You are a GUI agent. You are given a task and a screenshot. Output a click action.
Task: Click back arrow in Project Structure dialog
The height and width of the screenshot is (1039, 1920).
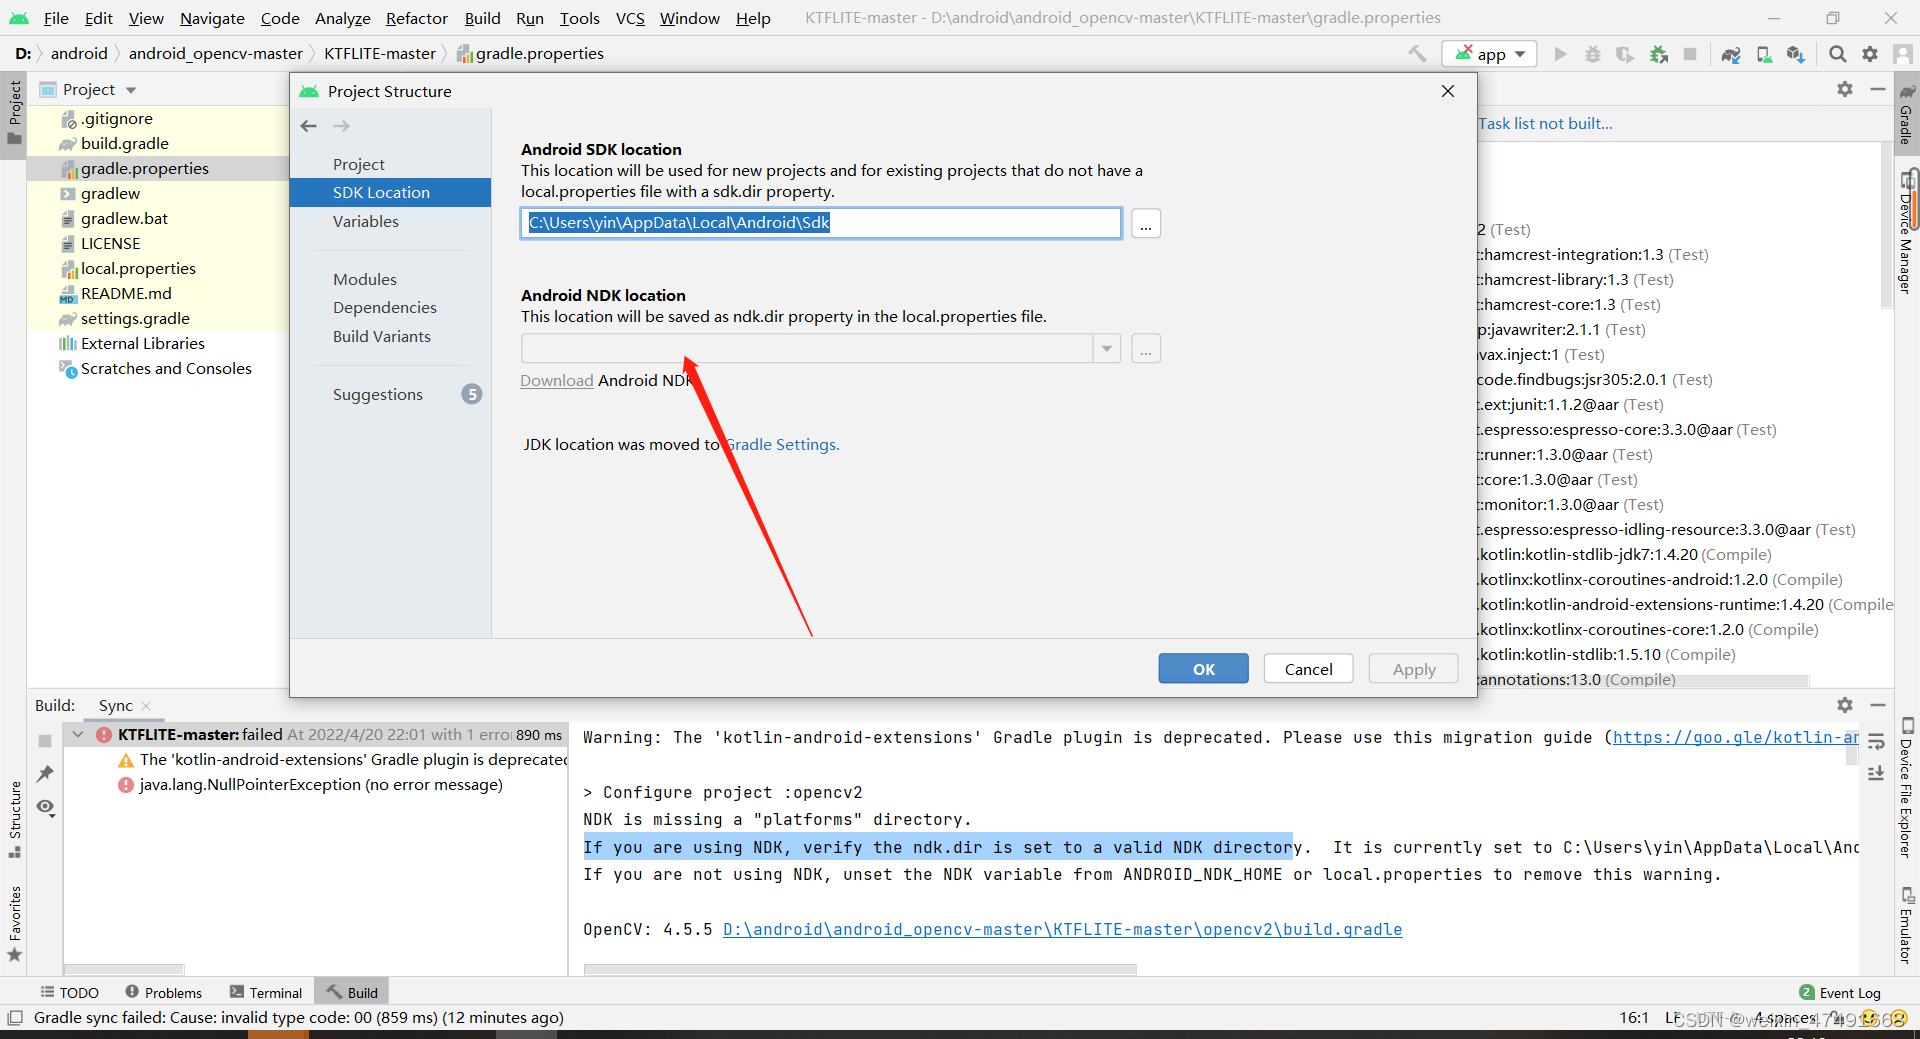click(309, 126)
